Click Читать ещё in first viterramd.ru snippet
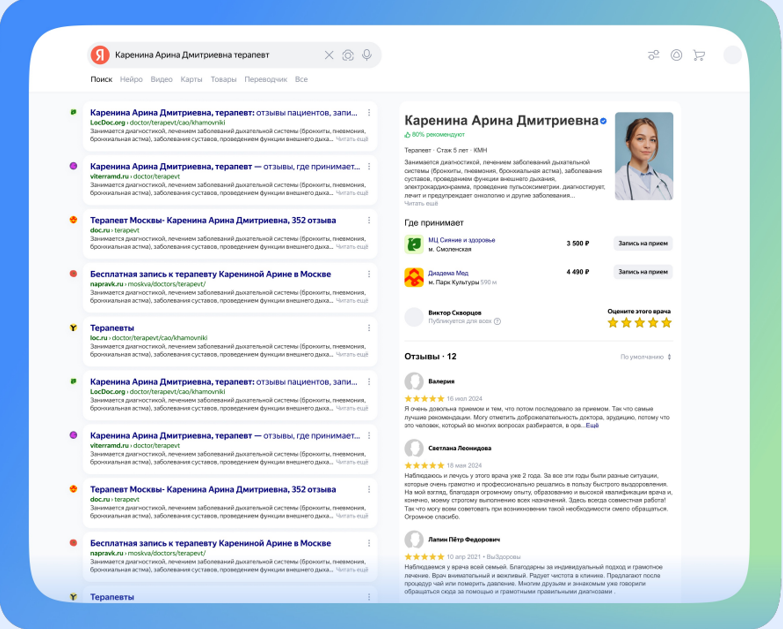 coord(352,193)
